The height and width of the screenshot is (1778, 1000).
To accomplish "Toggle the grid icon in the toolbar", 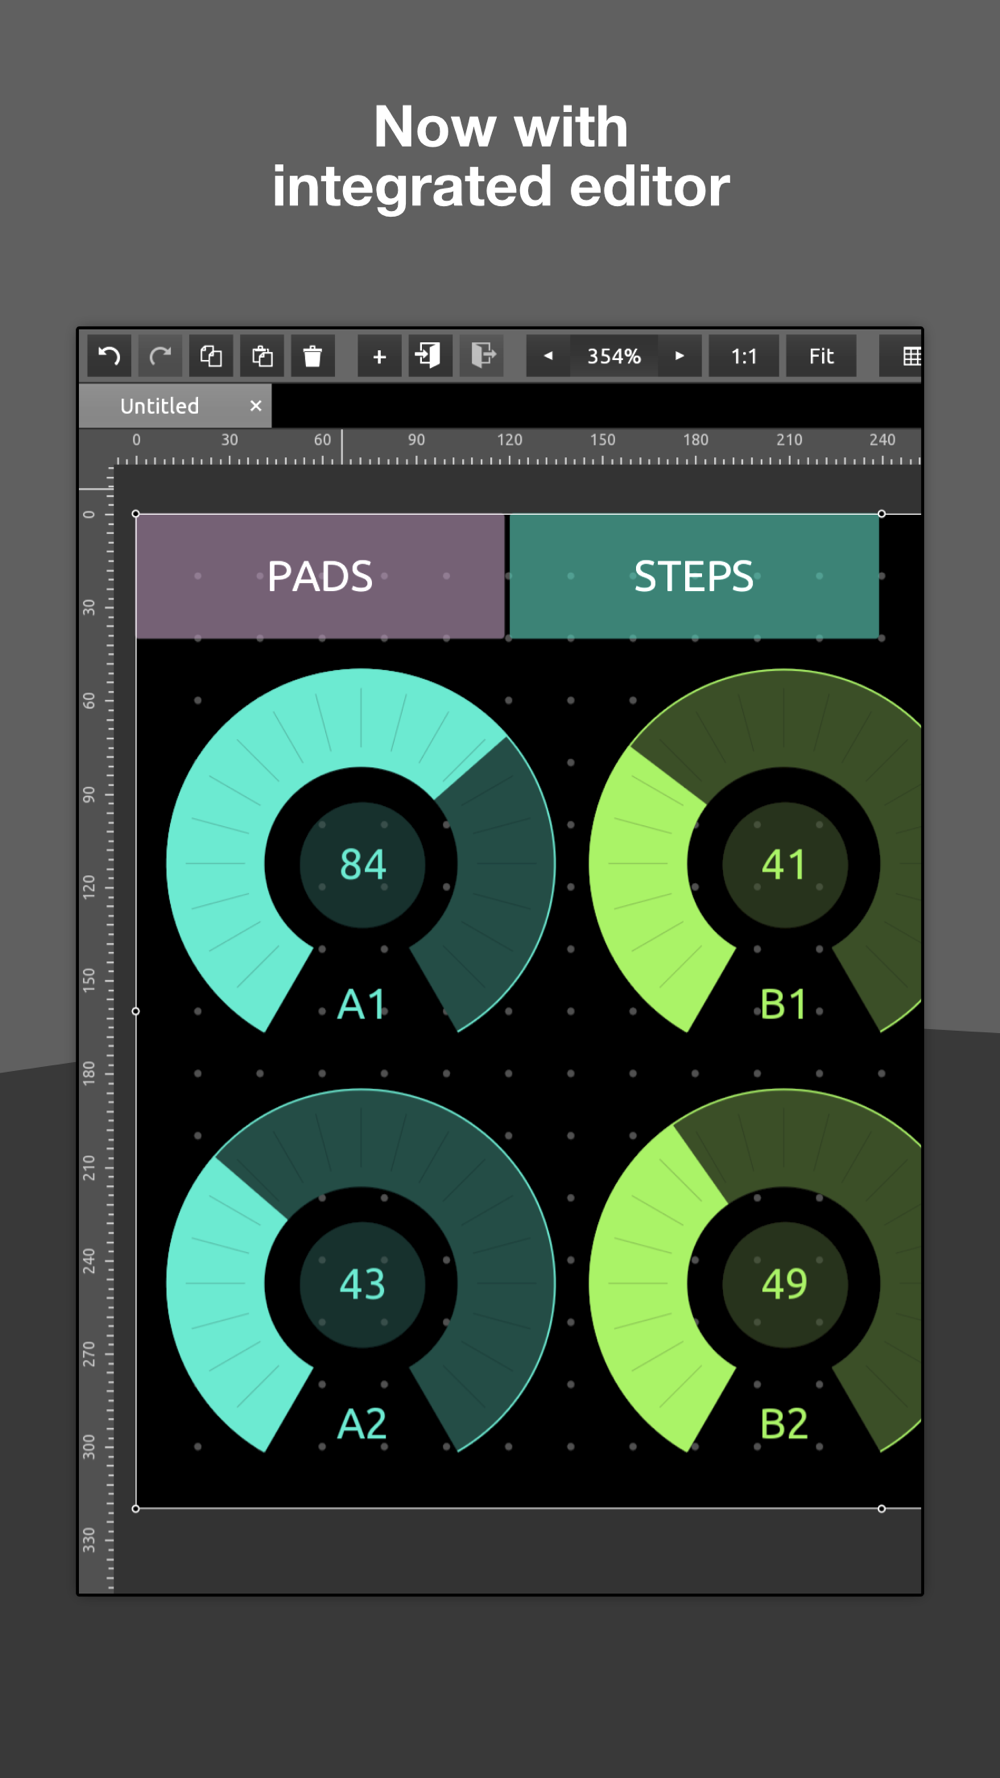I will (908, 356).
